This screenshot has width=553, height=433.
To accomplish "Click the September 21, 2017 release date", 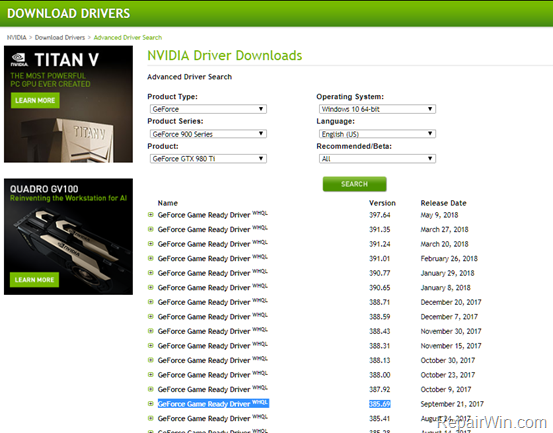I will point(452,404).
